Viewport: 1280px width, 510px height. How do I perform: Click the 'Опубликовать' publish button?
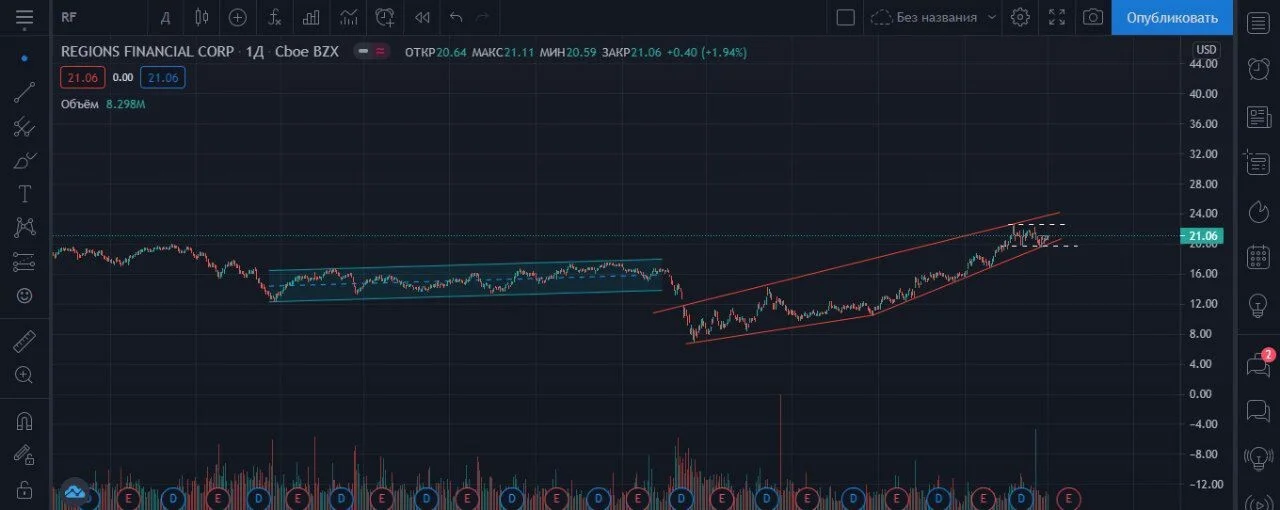1172,17
